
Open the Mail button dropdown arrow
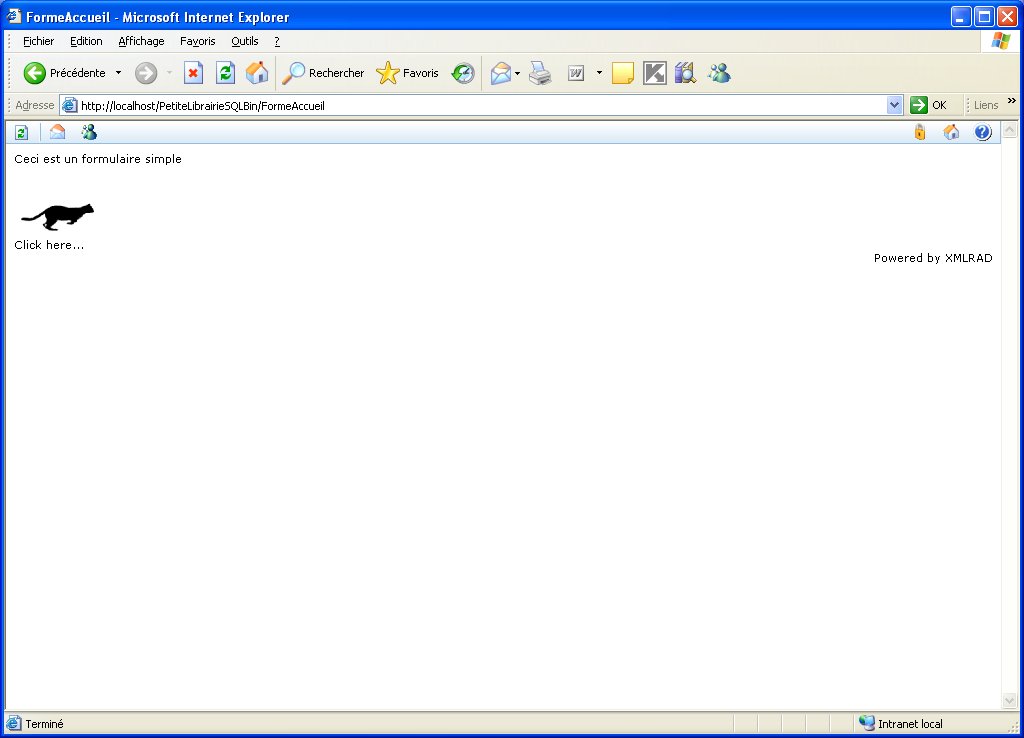click(517, 73)
